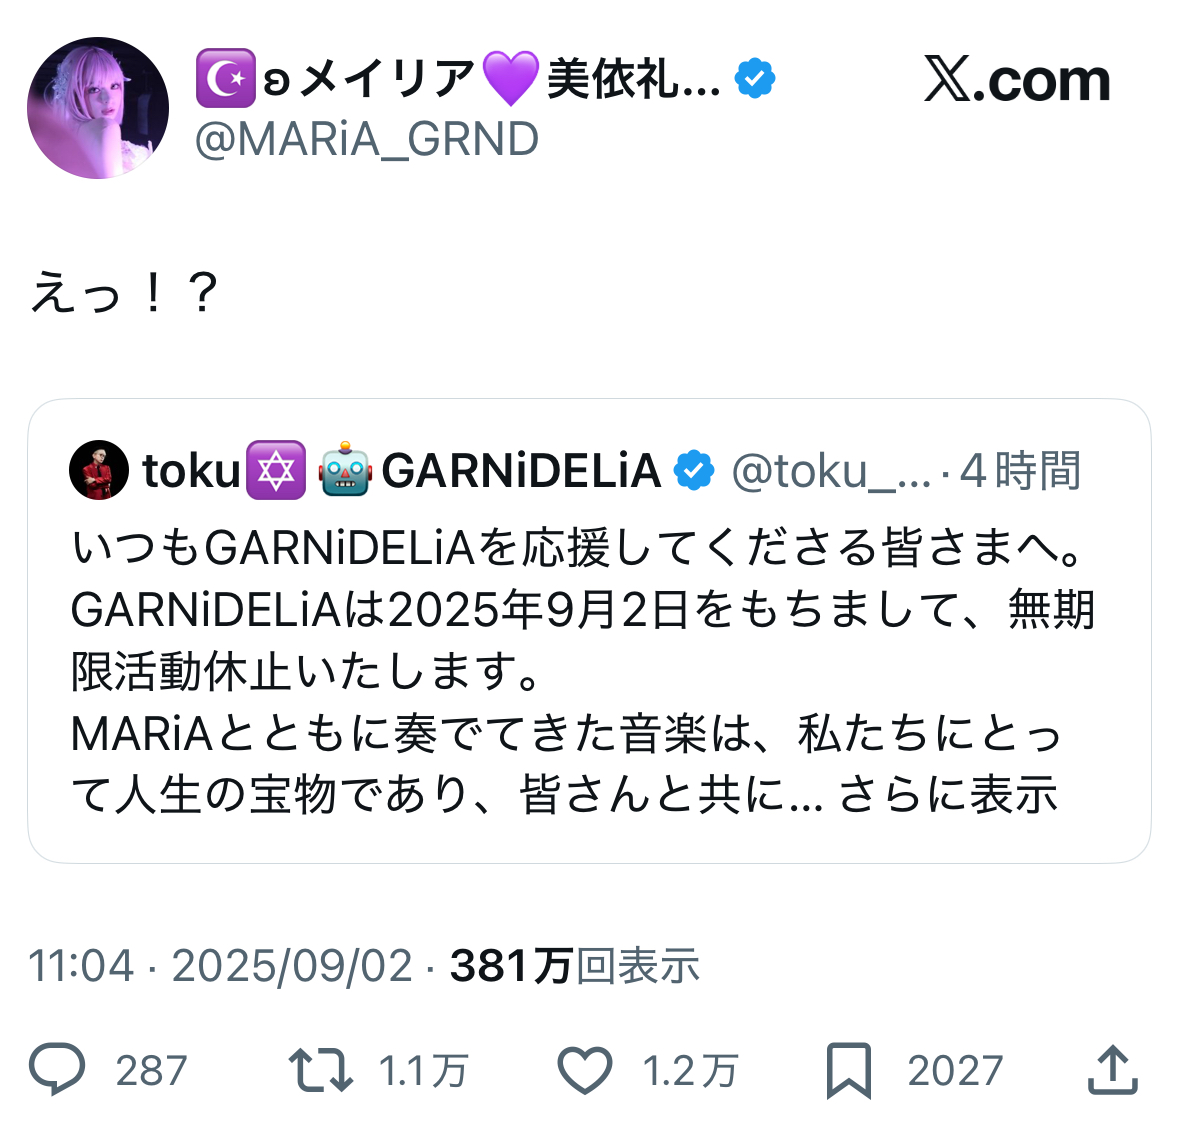Open MARiA's round profile picture

click(x=98, y=108)
